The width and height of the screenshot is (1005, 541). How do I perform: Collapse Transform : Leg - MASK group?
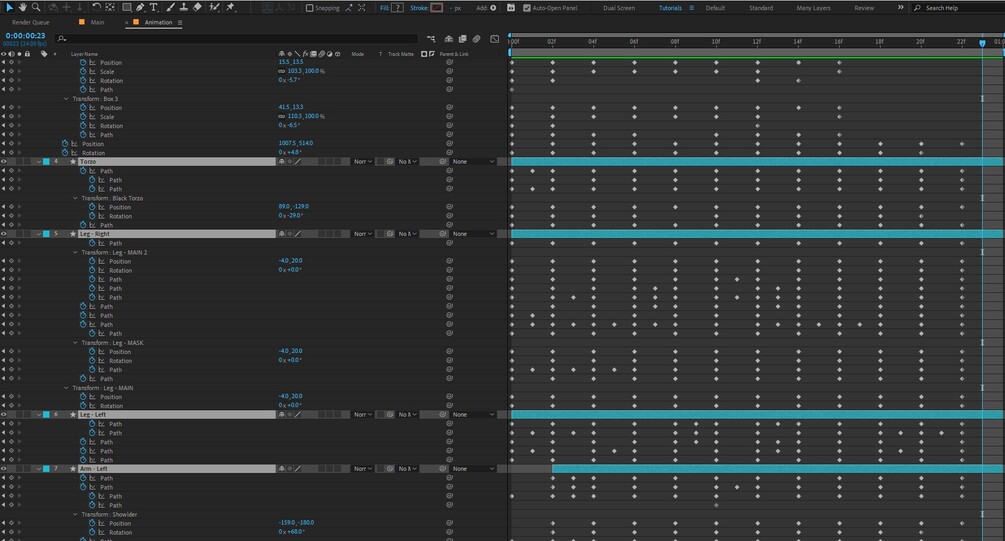(75, 343)
